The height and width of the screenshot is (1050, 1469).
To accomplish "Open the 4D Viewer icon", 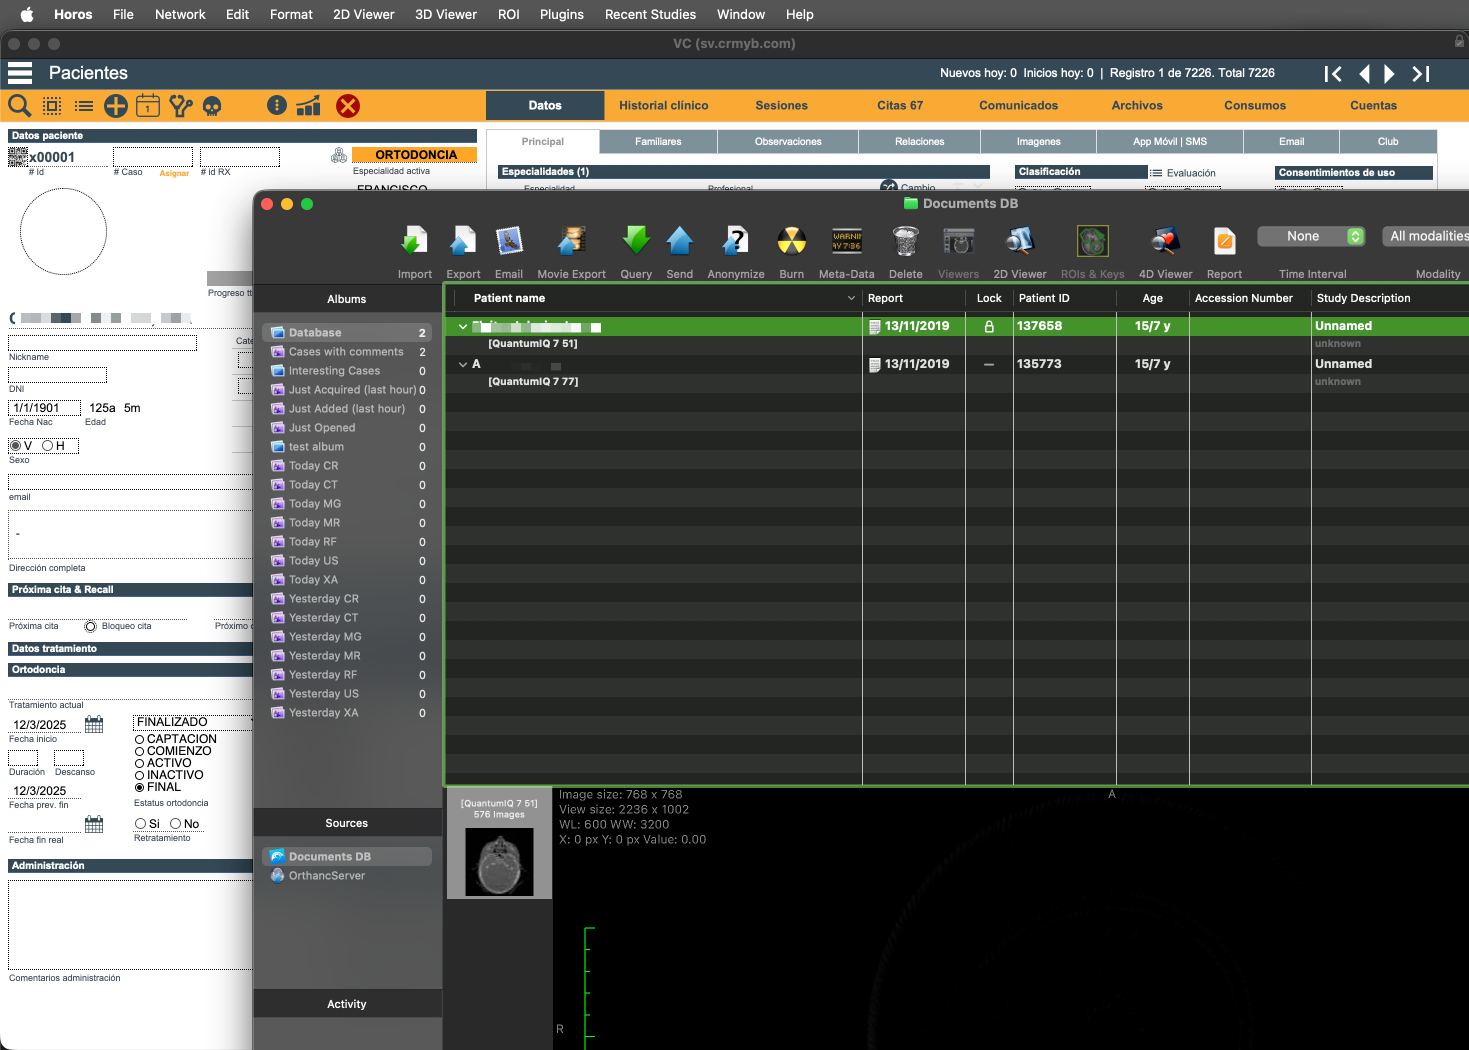I will point(1165,241).
